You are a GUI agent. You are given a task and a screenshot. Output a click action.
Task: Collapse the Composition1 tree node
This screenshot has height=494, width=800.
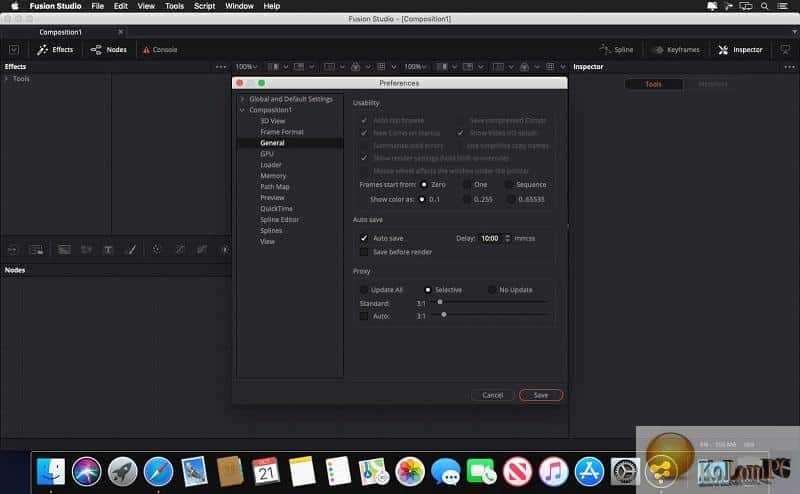pos(242,110)
